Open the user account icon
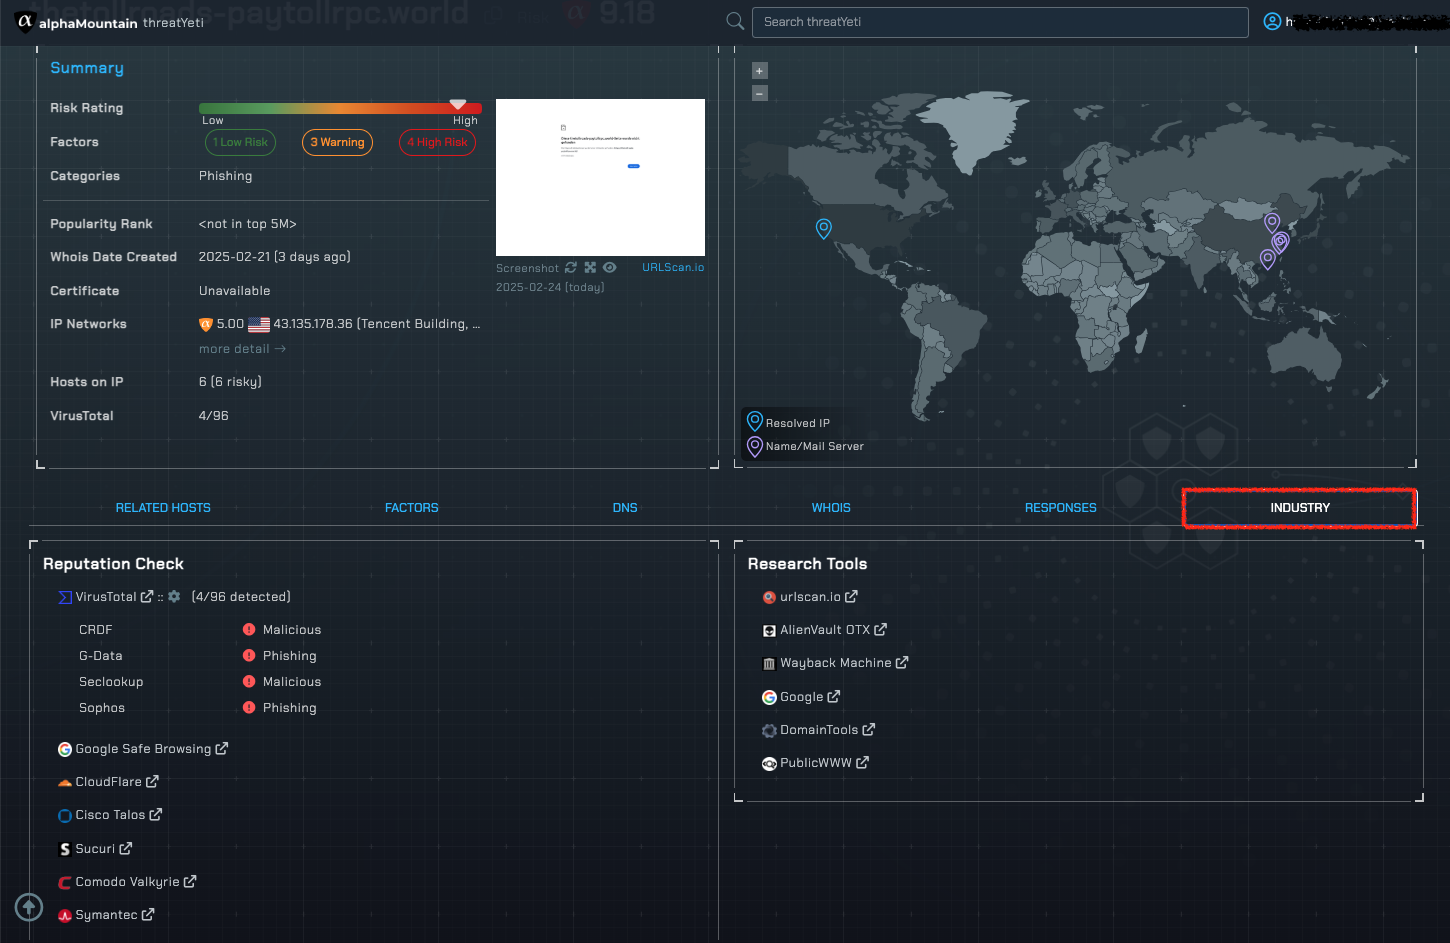The width and height of the screenshot is (1450, 943). (x=1272, y=21)
